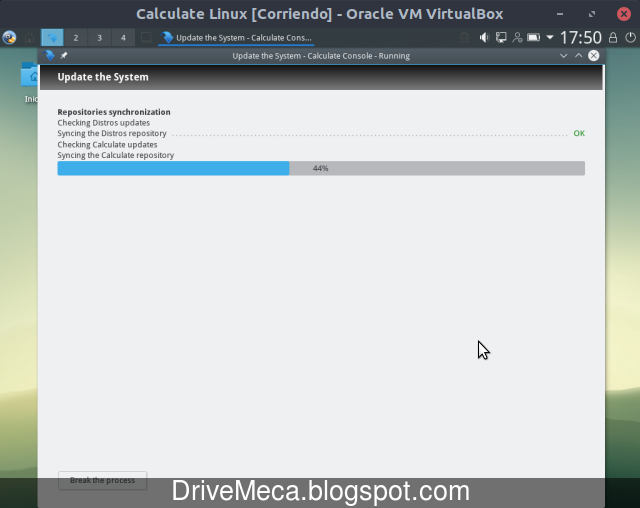Screen dimensions: 640x508
Task: Click the 'Checking Calculate updates' line
Action: click(107, 144)
